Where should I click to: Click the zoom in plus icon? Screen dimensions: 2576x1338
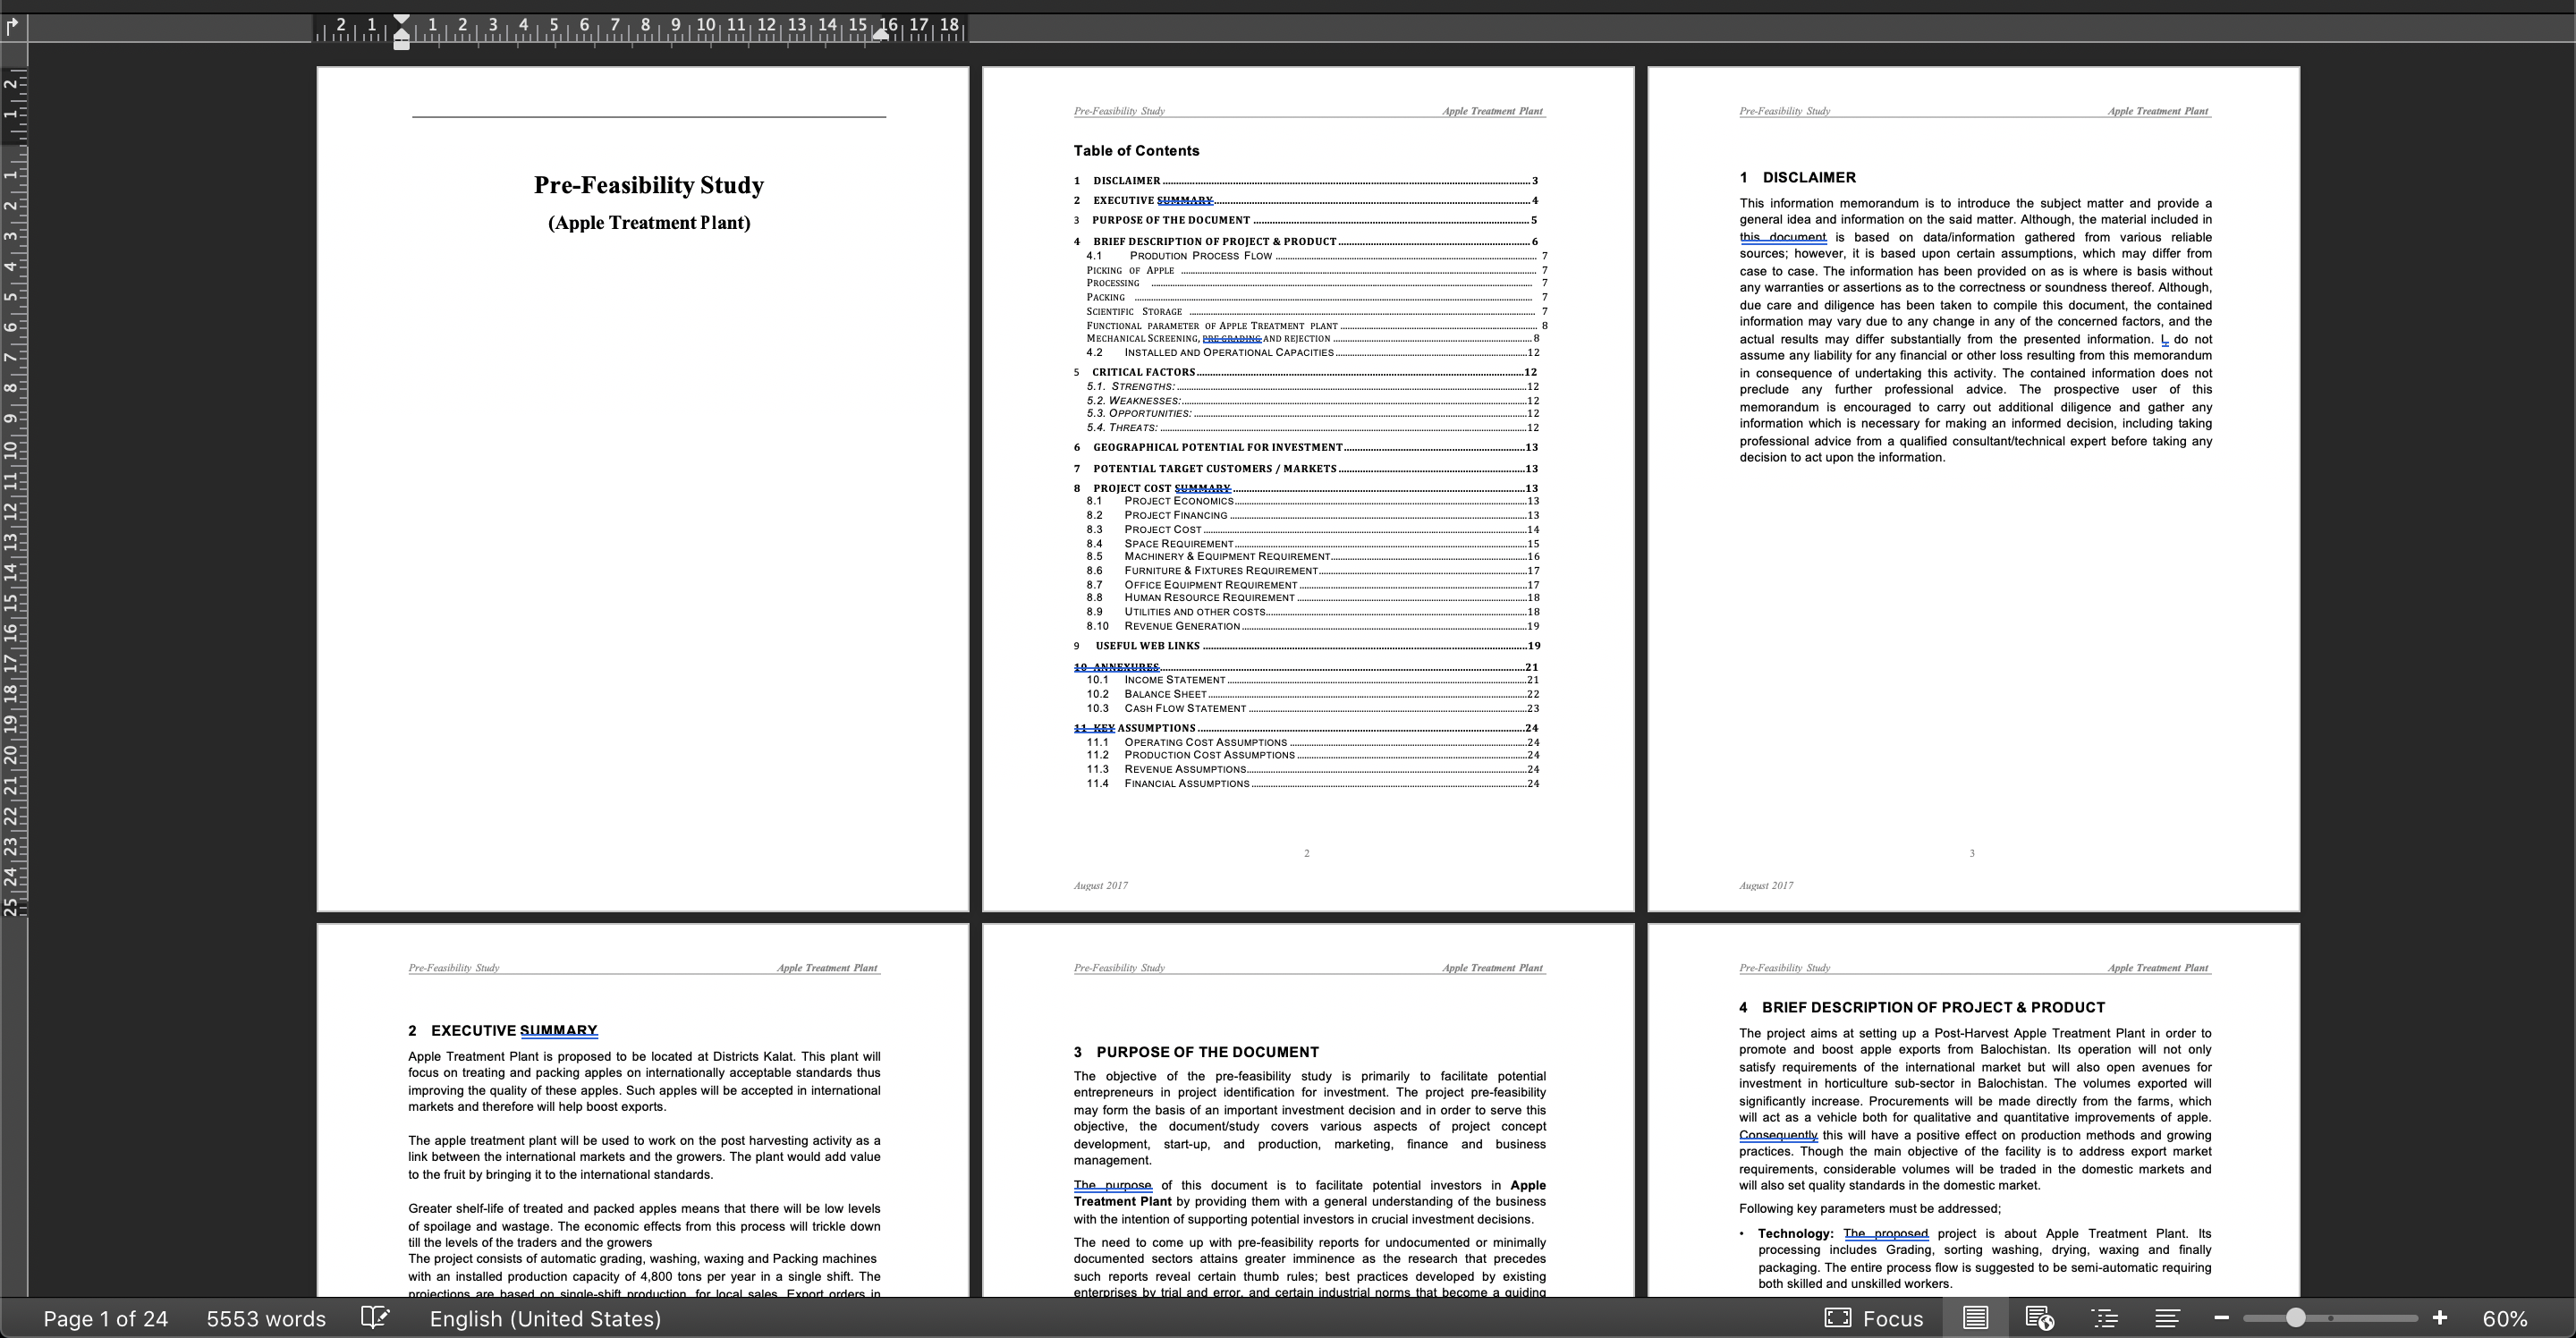(2440, 1318)
